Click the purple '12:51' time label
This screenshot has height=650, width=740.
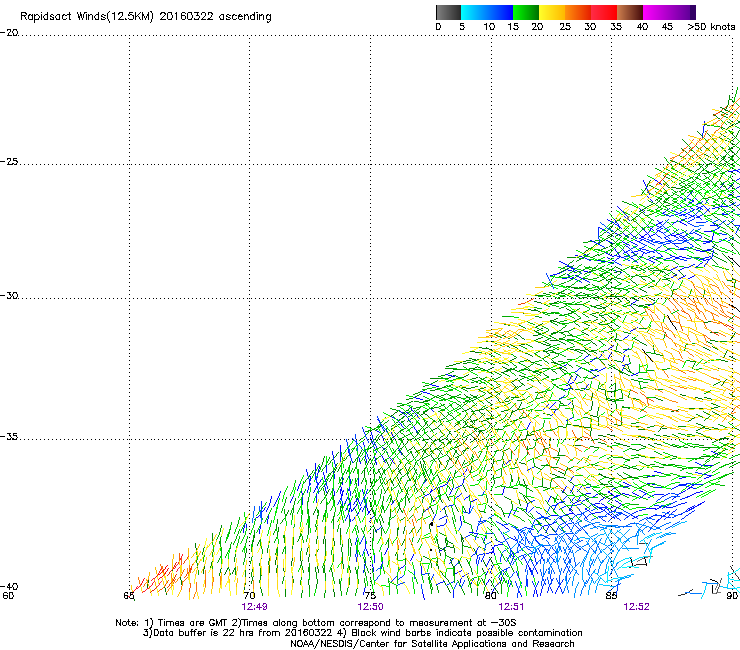pos(512,607)
